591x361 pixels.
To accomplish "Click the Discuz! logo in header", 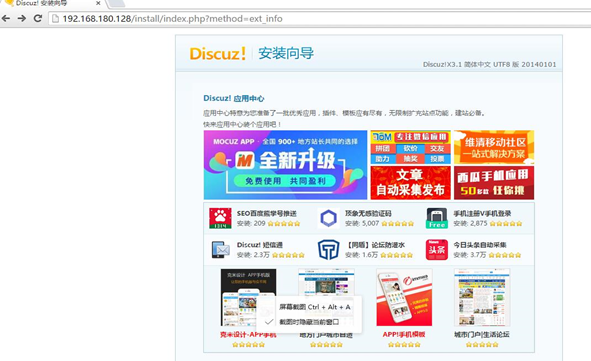I will 217,54.
